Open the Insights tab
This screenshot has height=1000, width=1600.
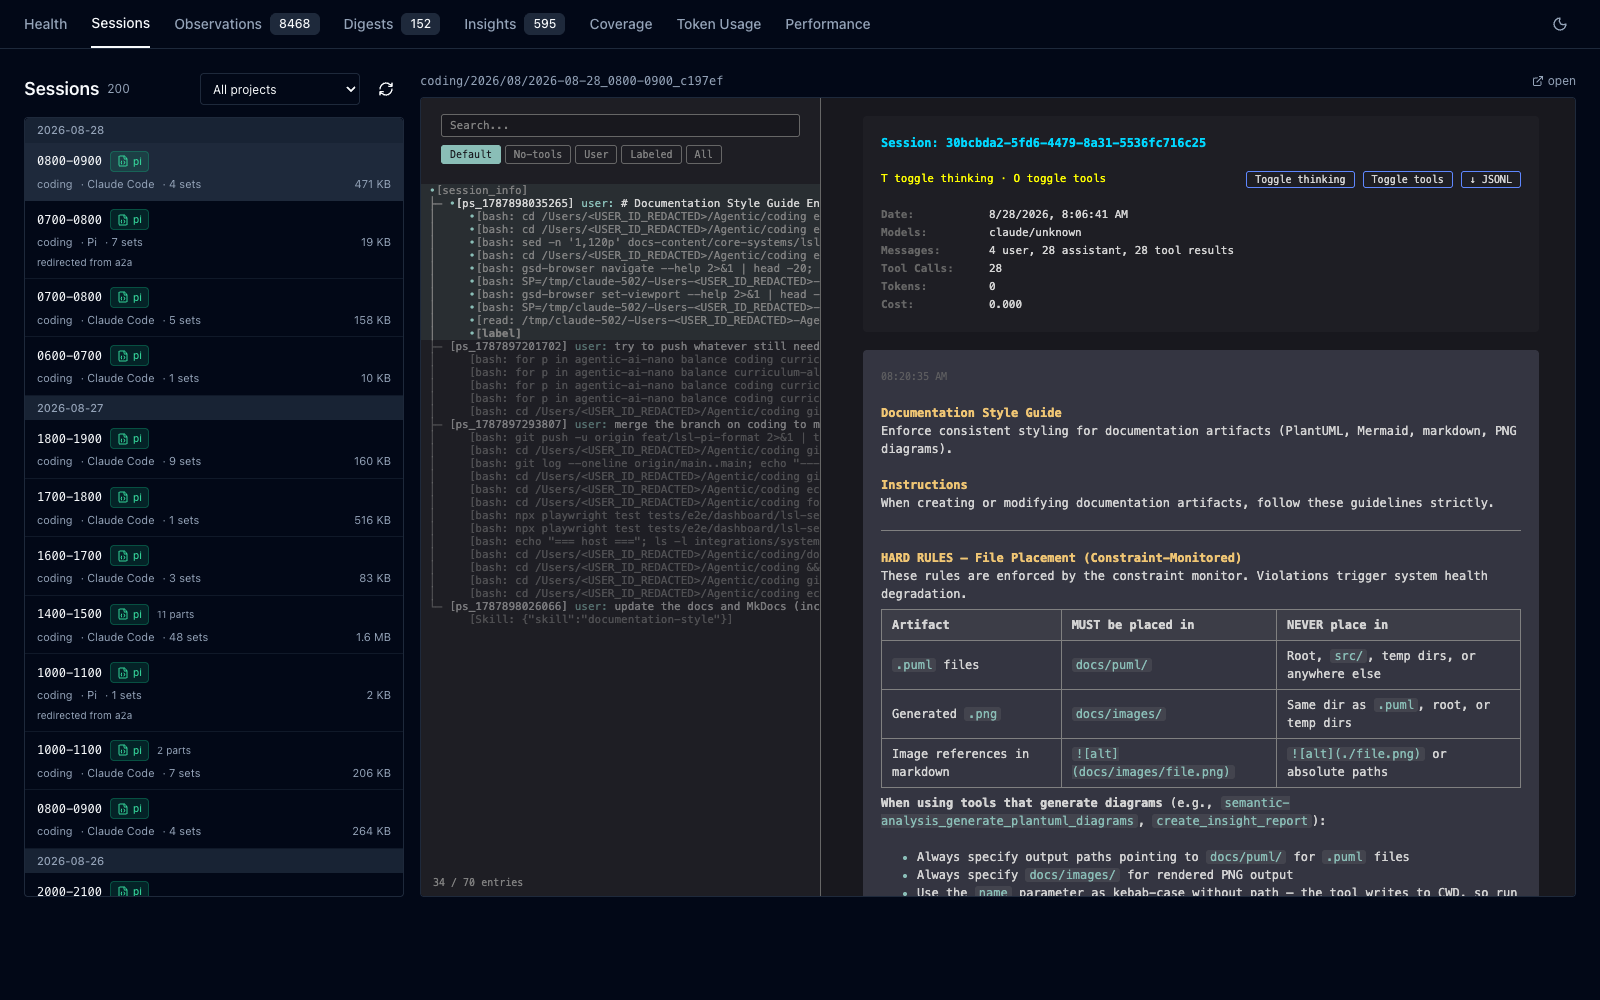pyautogui.click(x=514, y=24)
